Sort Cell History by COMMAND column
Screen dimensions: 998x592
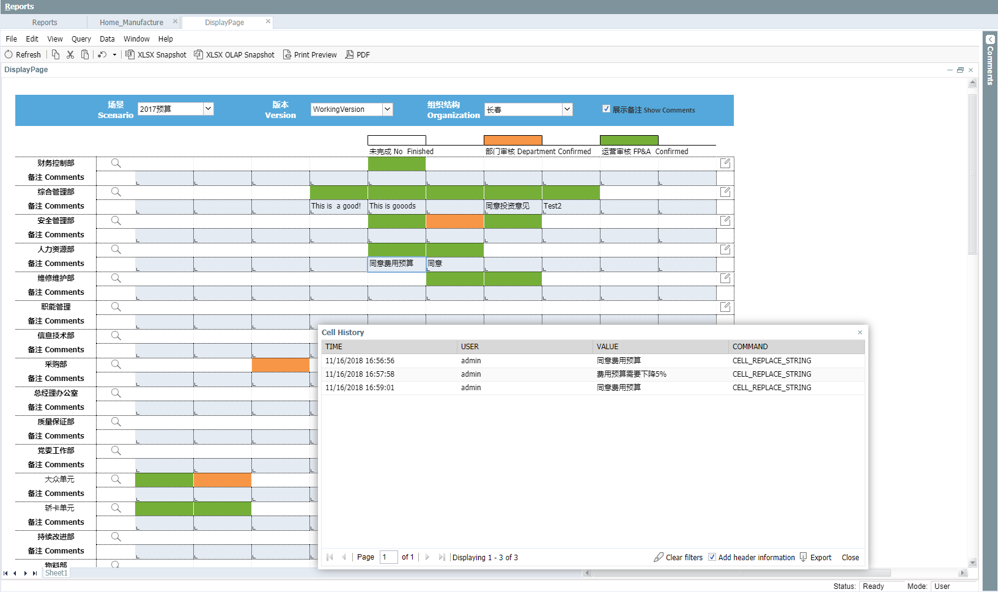pos(796,347)
